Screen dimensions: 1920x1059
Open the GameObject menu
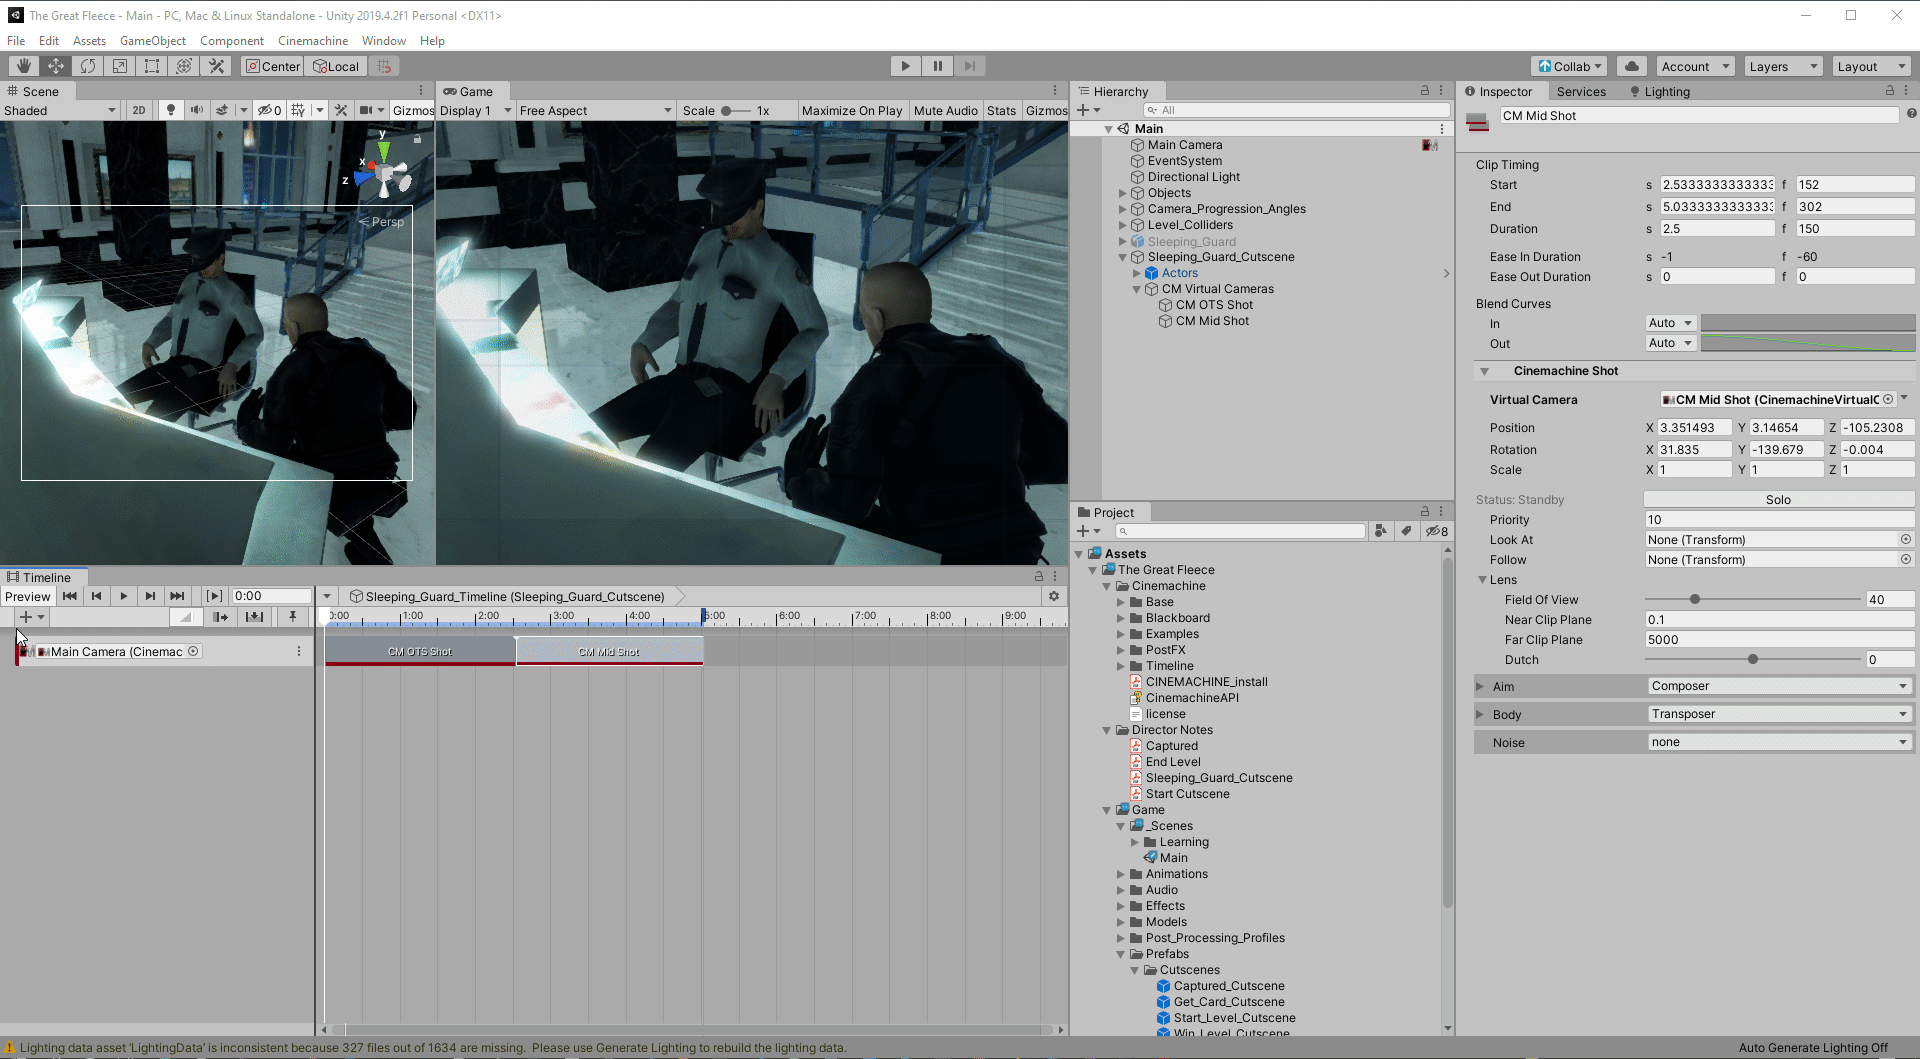153,41
